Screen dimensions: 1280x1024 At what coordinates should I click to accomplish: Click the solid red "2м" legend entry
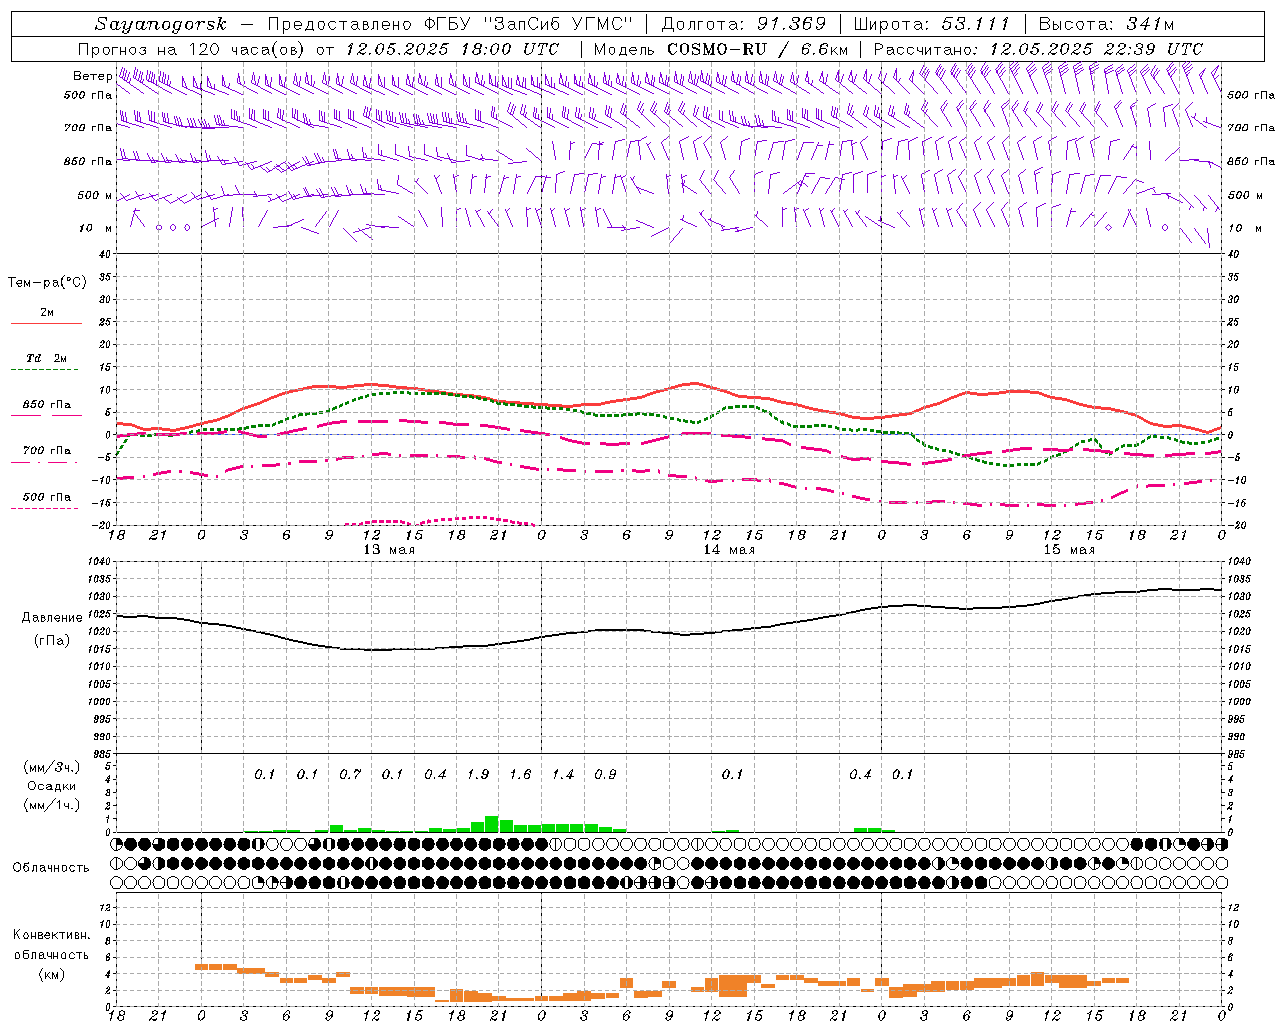[47, 313]
